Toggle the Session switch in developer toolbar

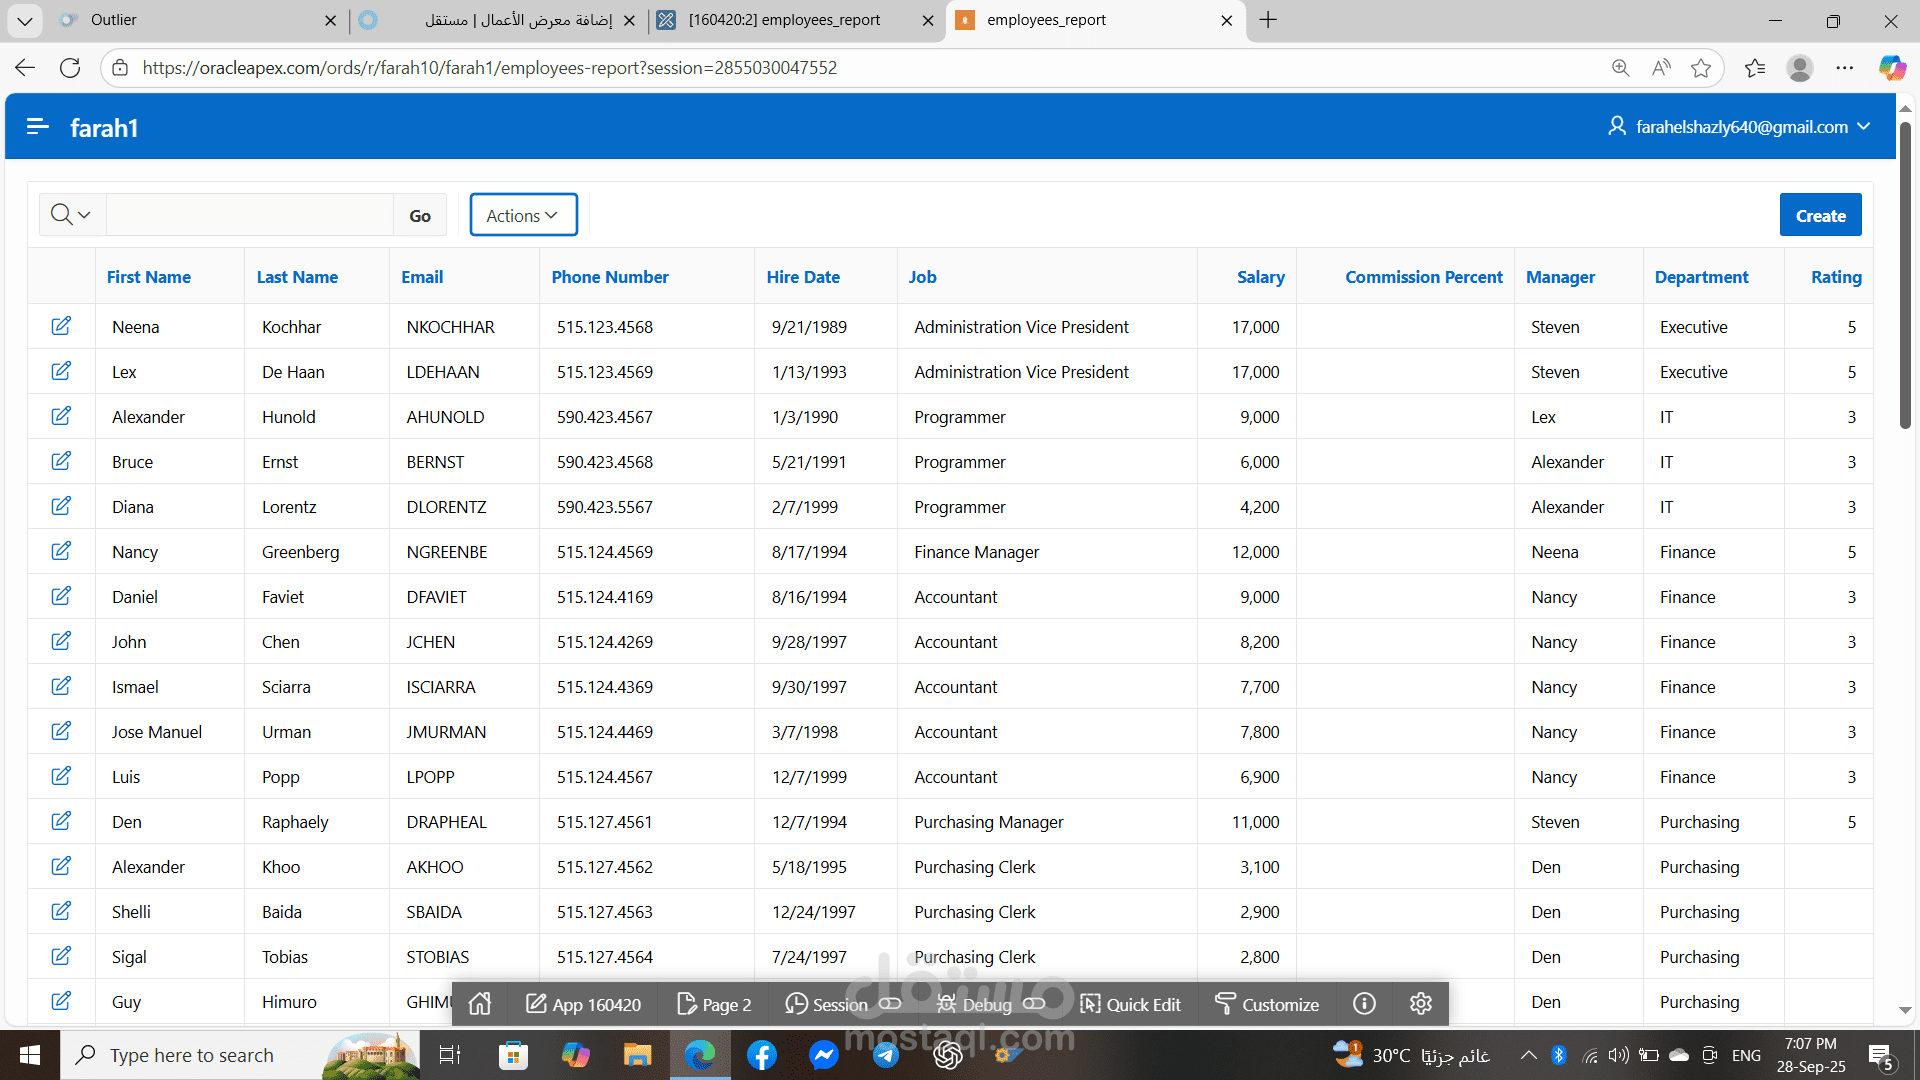(890, 1004)
